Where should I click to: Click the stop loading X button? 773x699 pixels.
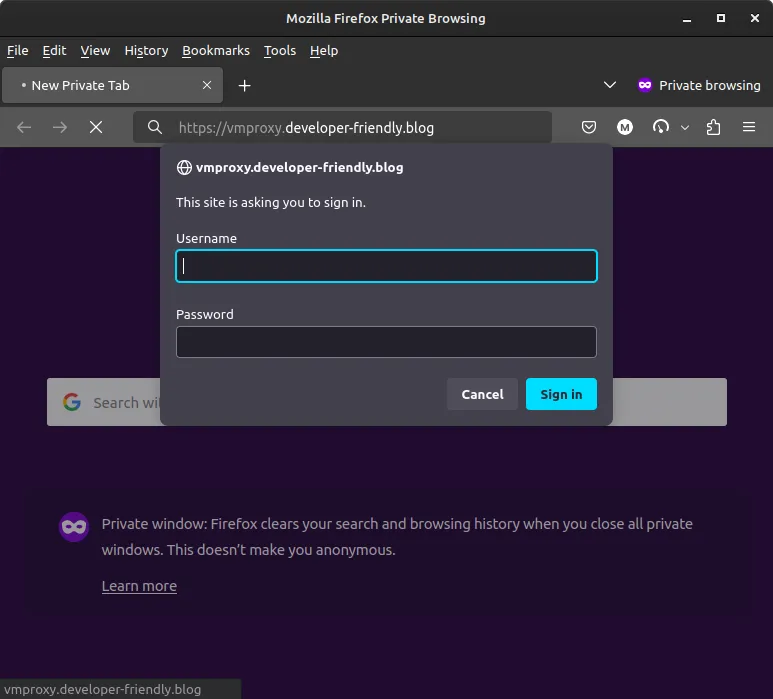click(x=96, y=127)
